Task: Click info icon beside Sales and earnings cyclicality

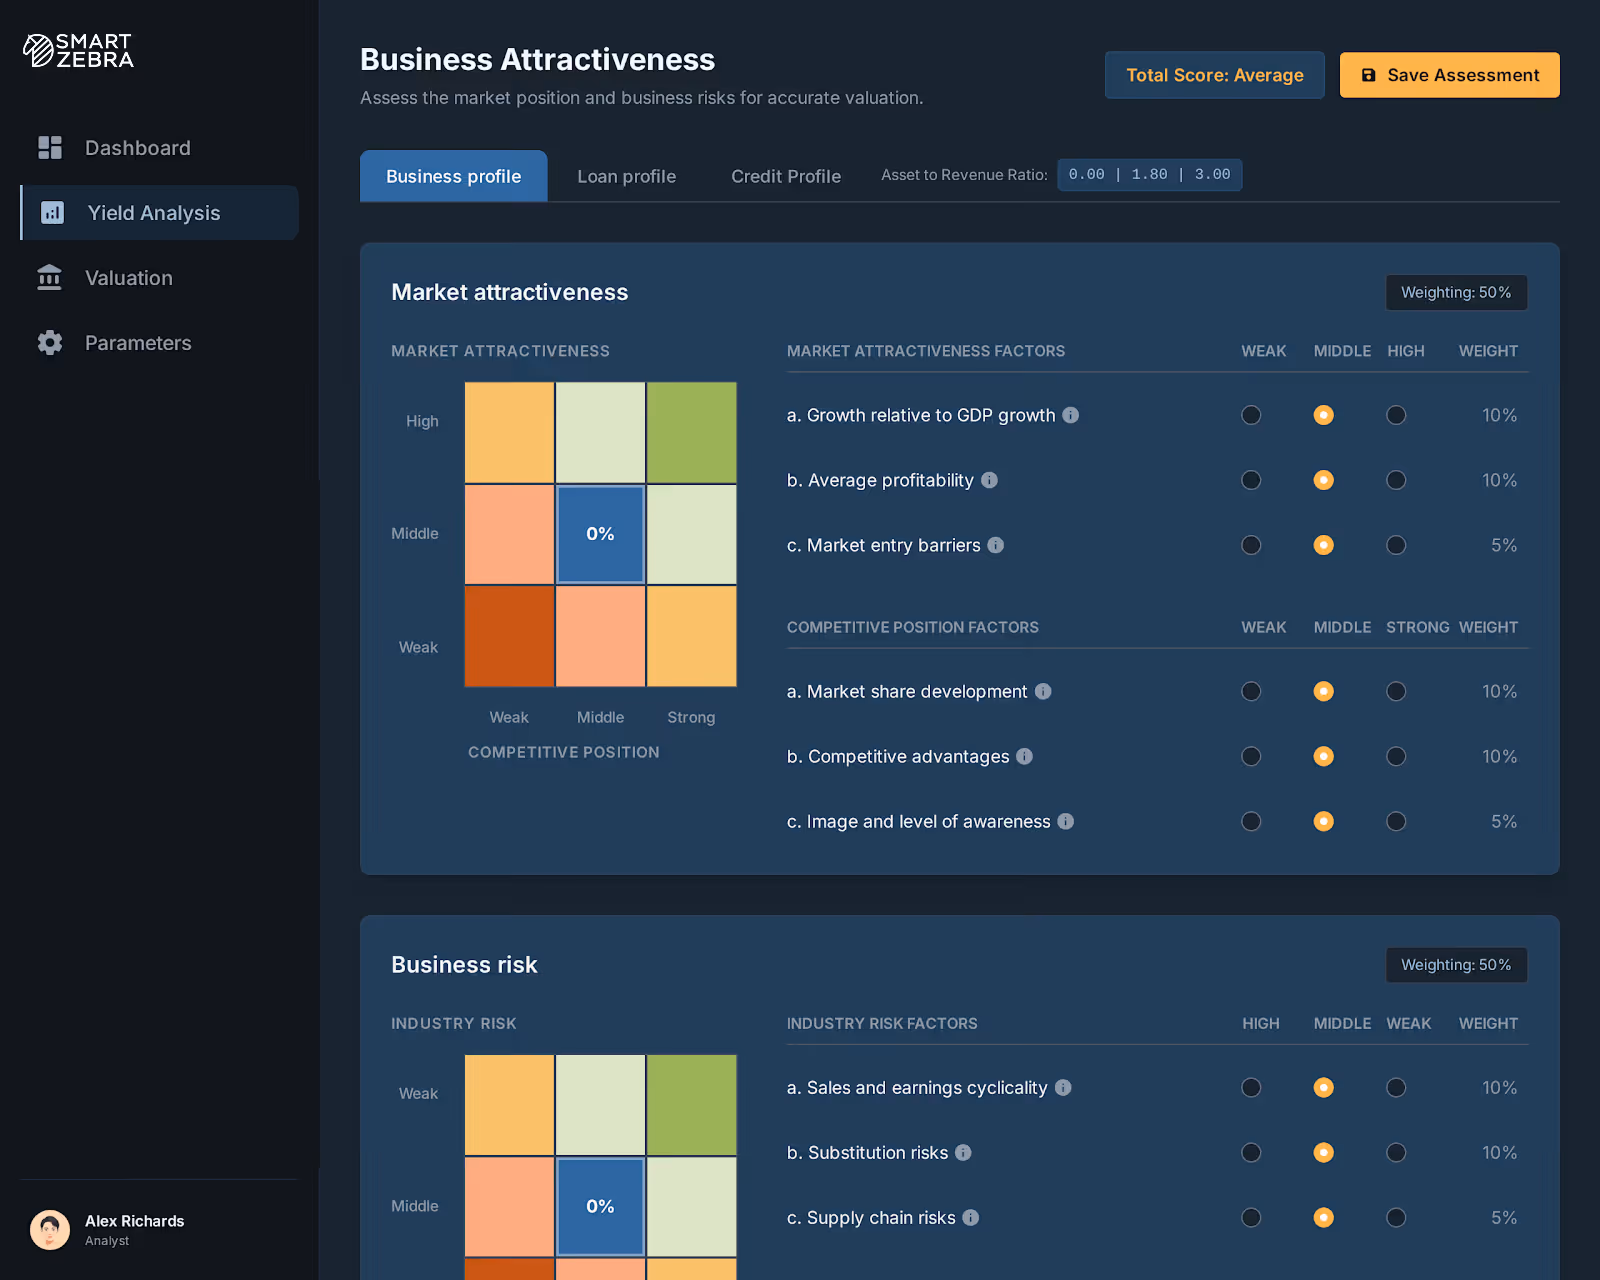Action: pyautogui.click(x=1063, y=1087)
